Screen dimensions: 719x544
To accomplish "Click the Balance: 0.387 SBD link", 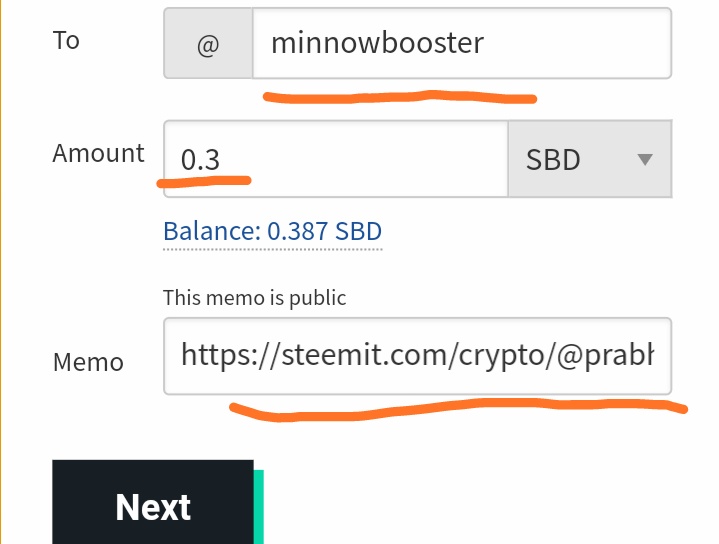I will (x=272, y=231).
